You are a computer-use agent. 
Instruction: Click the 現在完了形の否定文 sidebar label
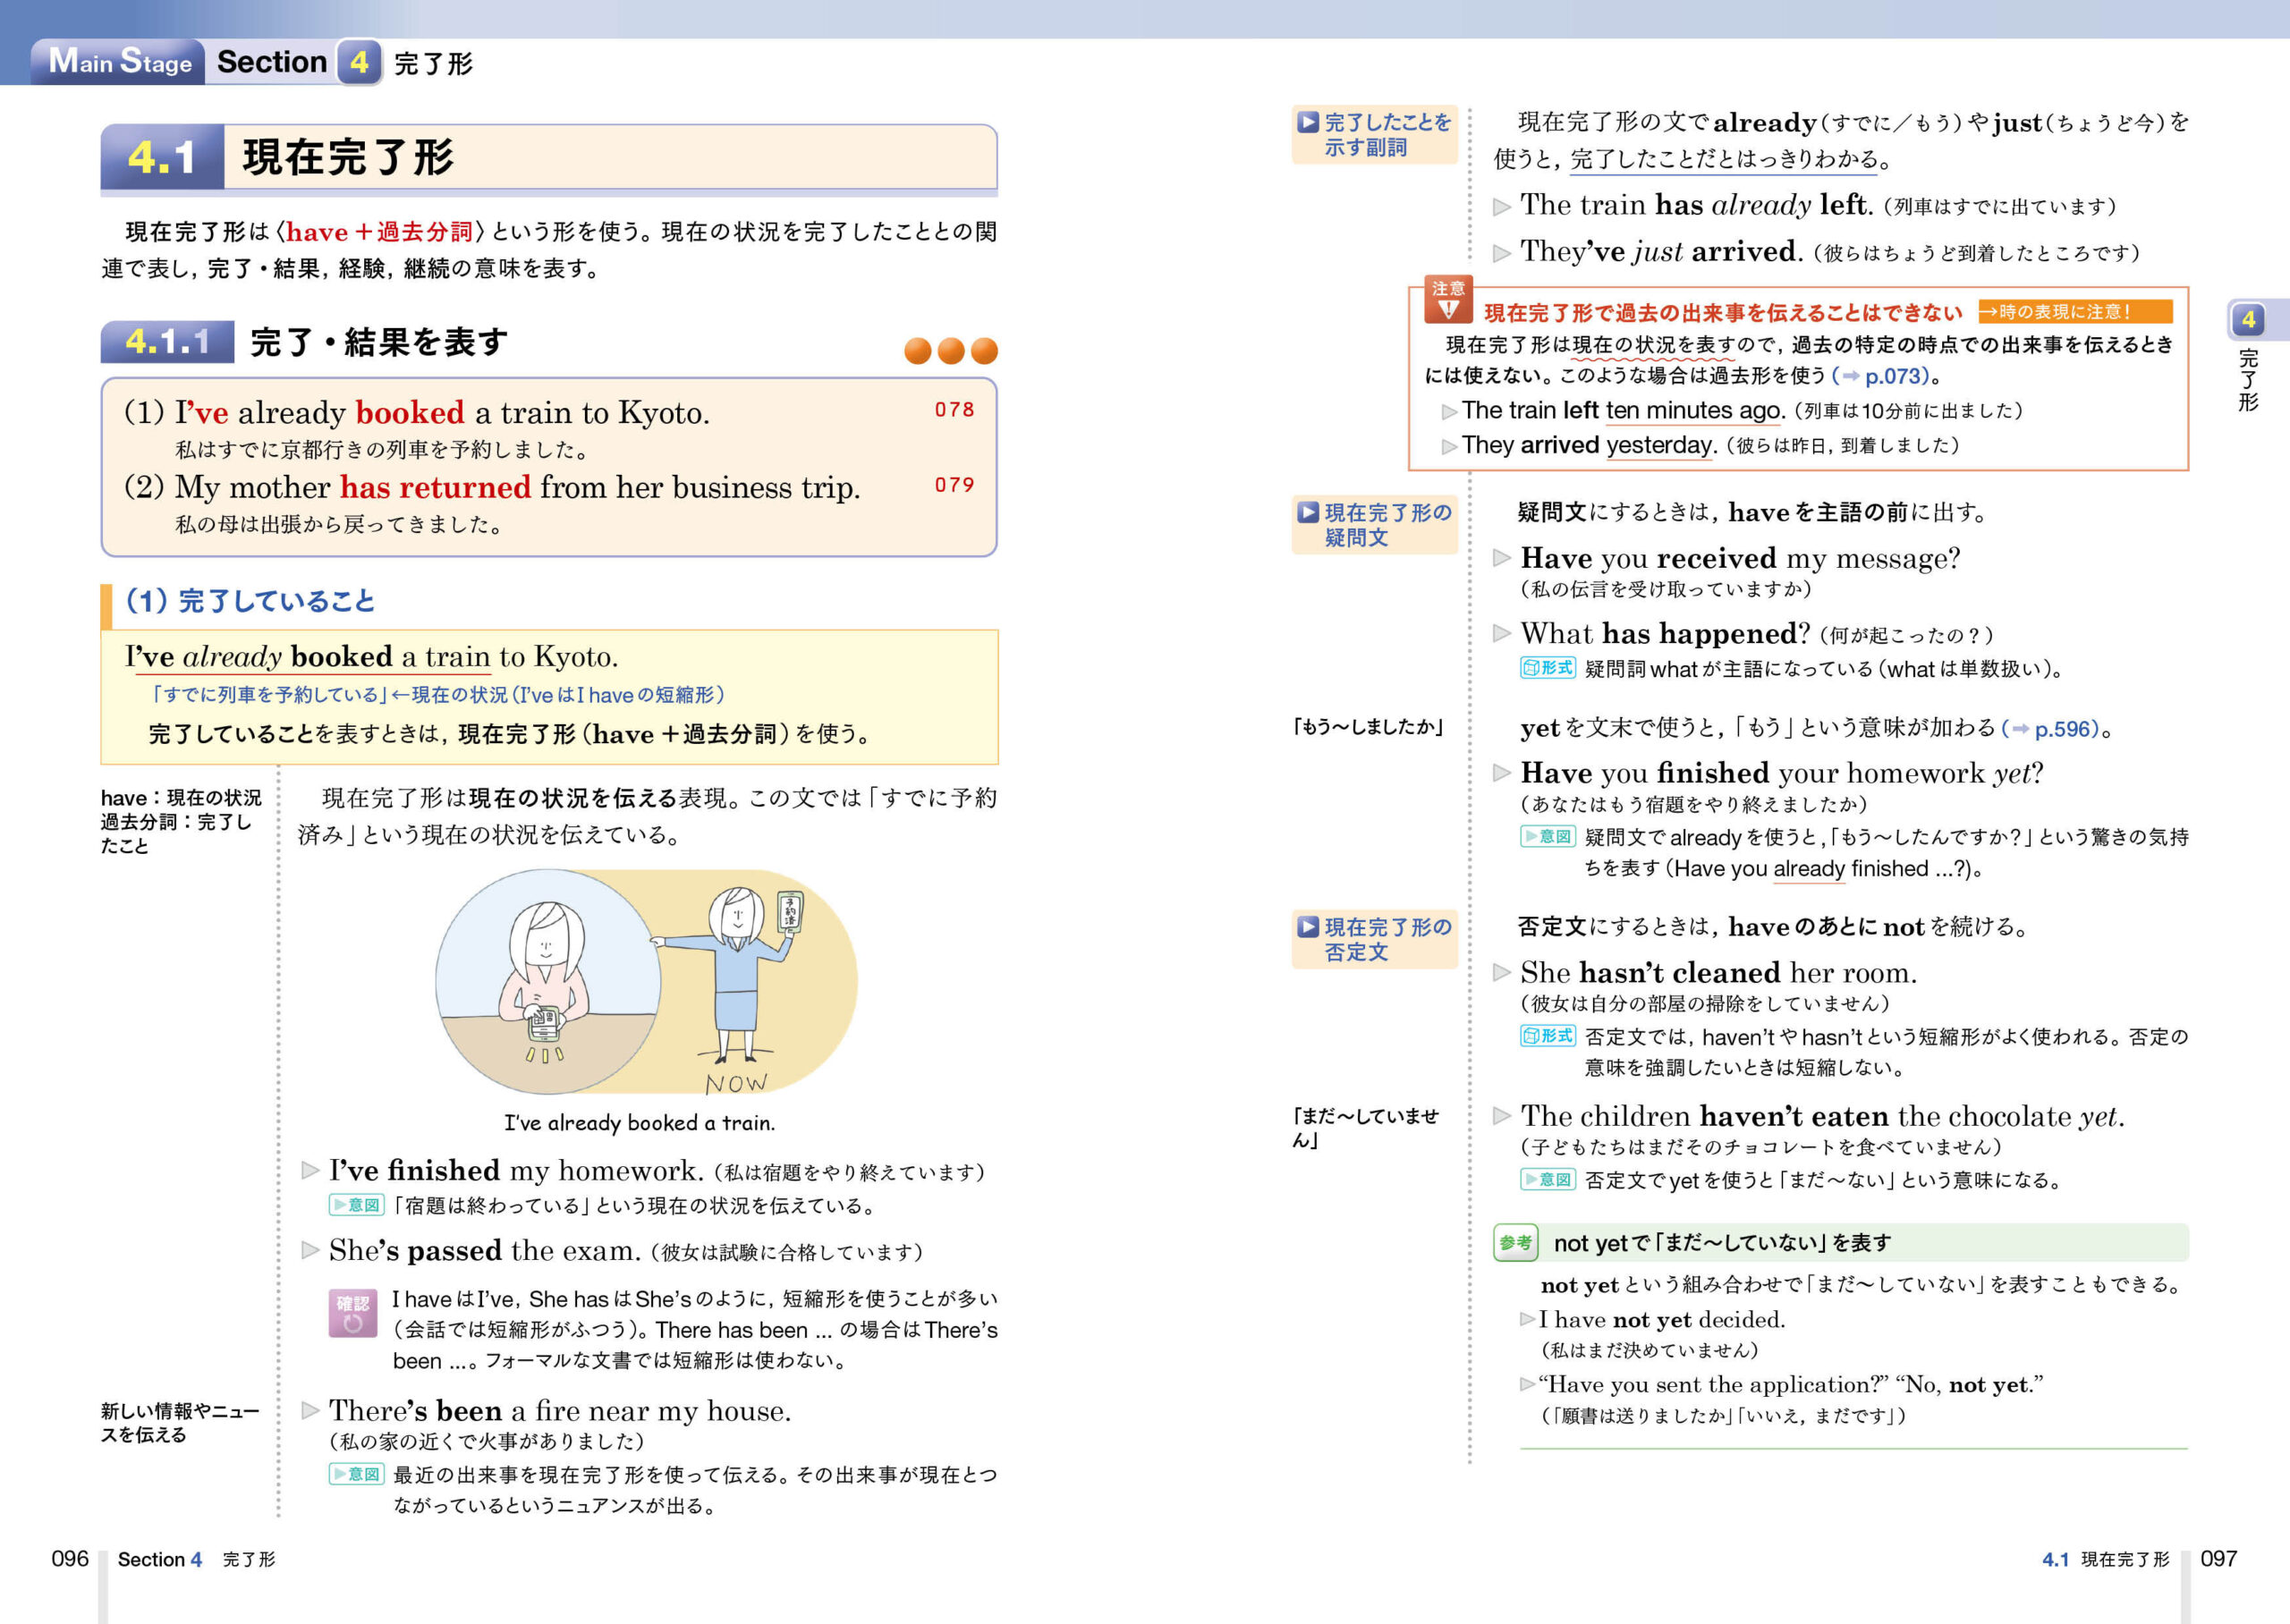(1375, 939)
